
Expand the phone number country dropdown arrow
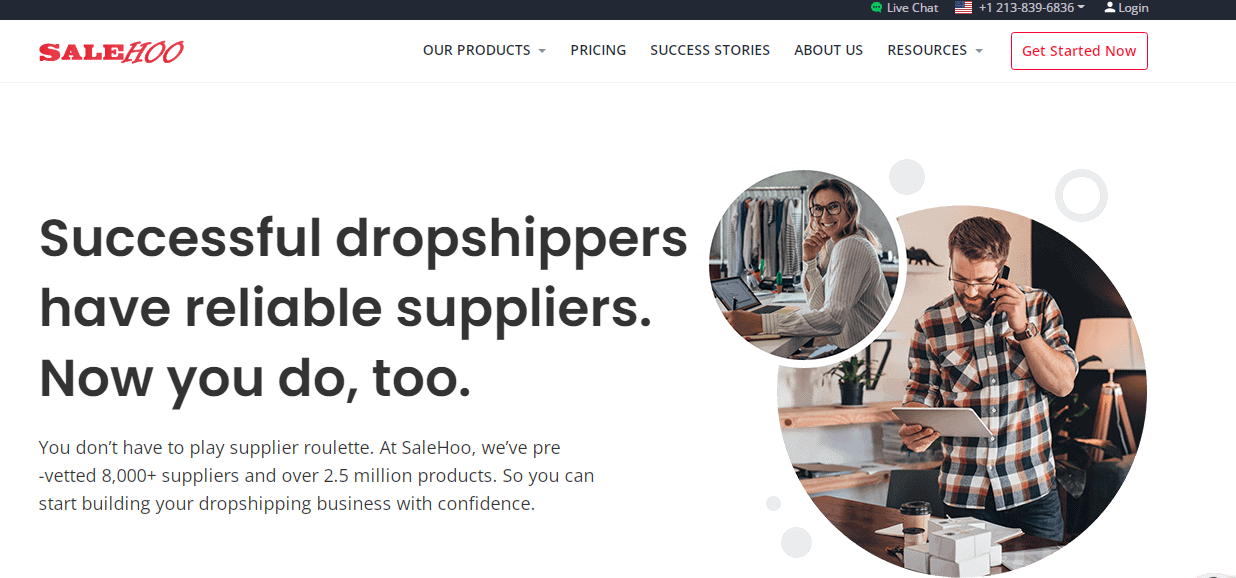point(1081,8)
